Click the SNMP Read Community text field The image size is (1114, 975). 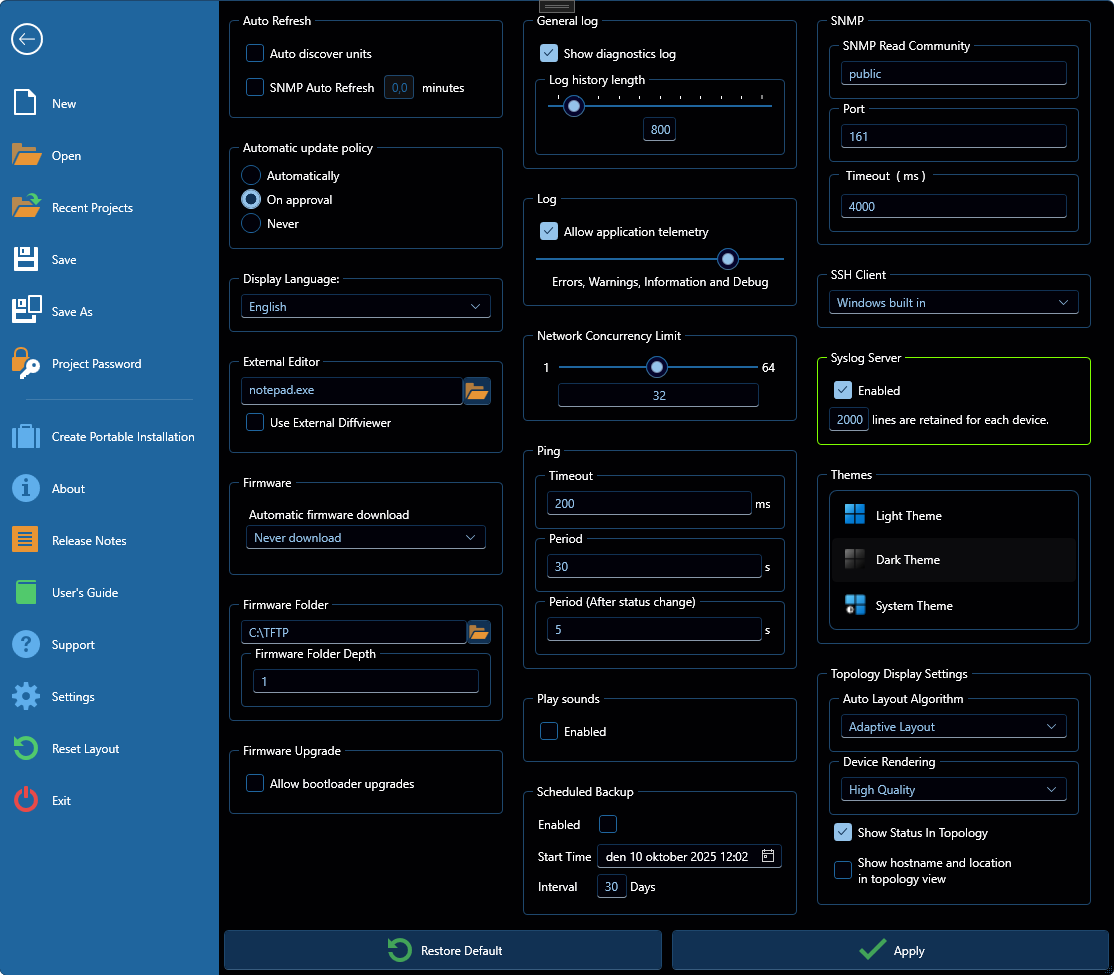[953, 73]
